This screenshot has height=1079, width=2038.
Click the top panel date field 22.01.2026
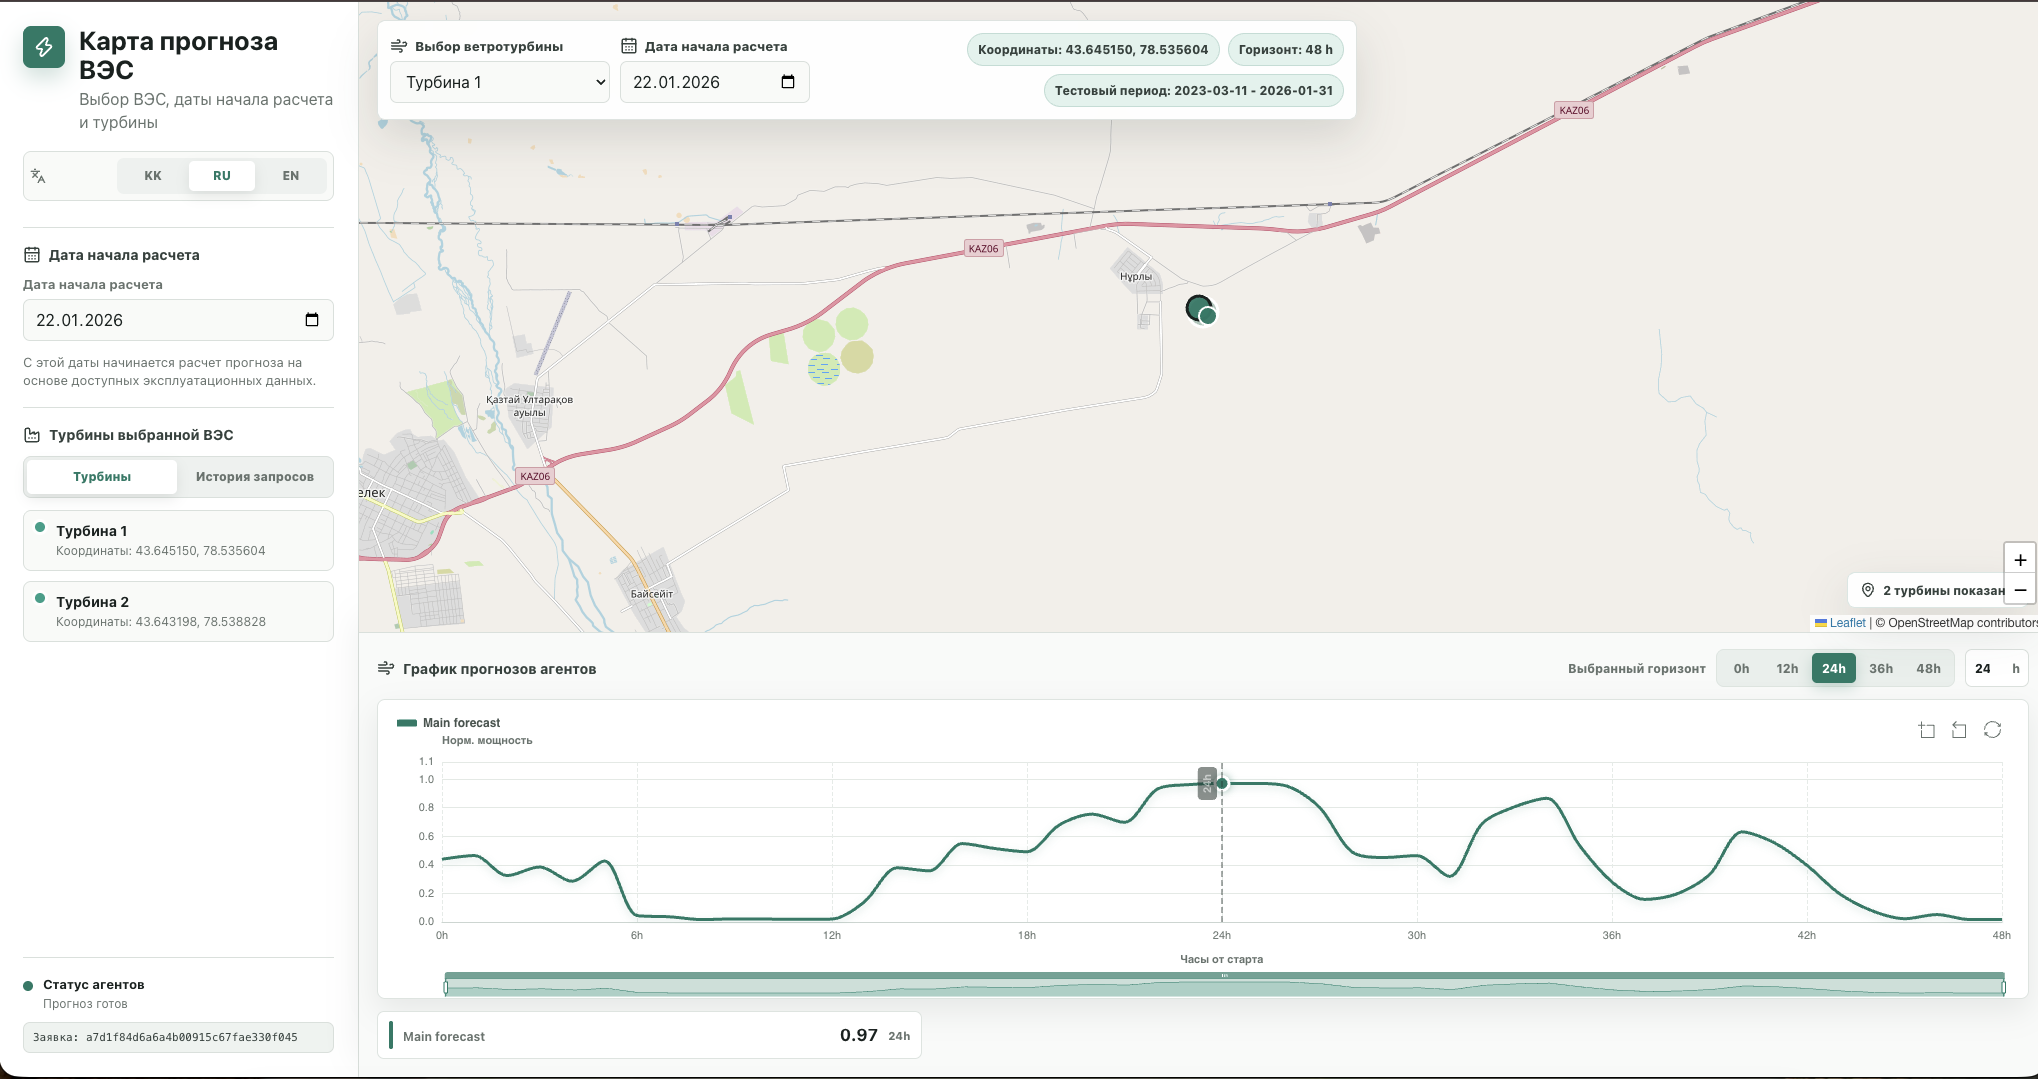click(714, 82)
